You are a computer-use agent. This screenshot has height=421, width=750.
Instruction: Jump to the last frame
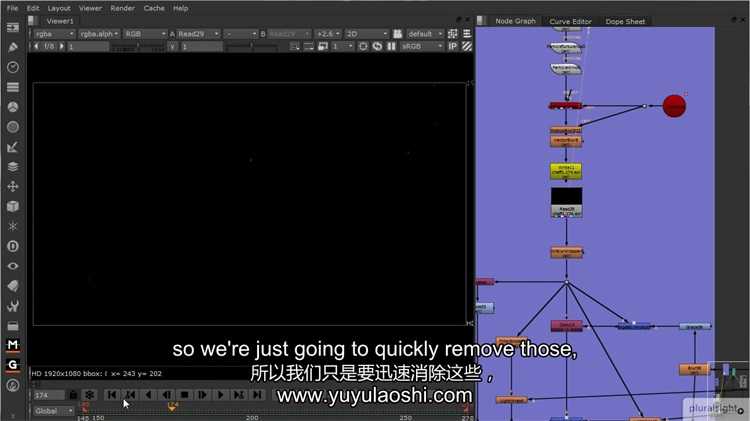coord(257,395)
